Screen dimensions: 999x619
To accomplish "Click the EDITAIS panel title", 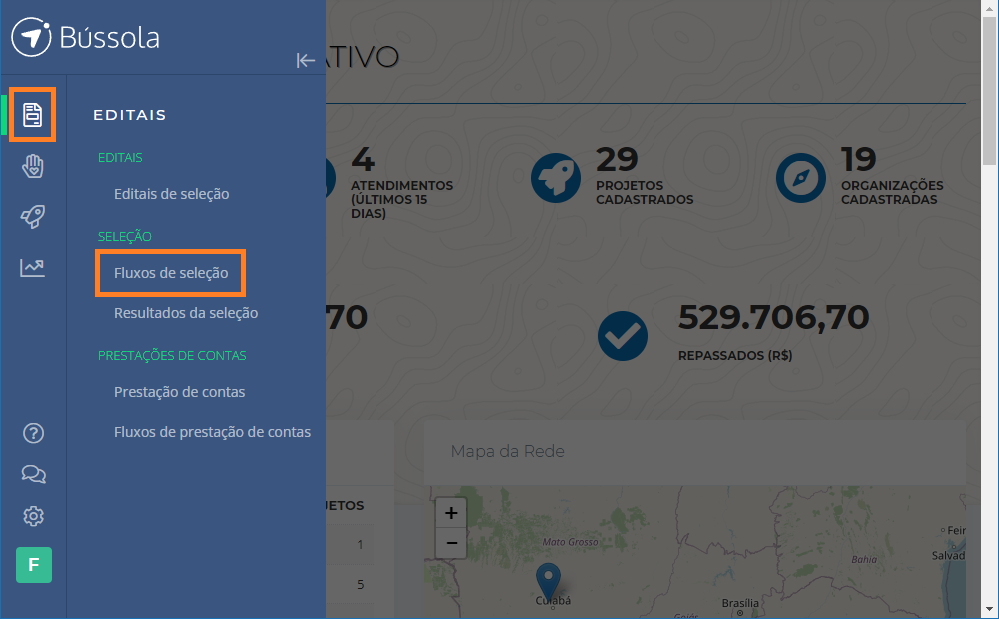I will pyautogui.click(x=130, y=115).
